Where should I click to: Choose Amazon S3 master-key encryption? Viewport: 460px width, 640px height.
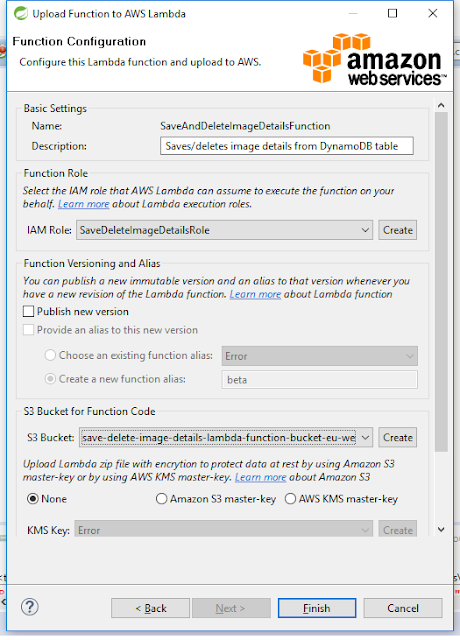tap(161, 499)
